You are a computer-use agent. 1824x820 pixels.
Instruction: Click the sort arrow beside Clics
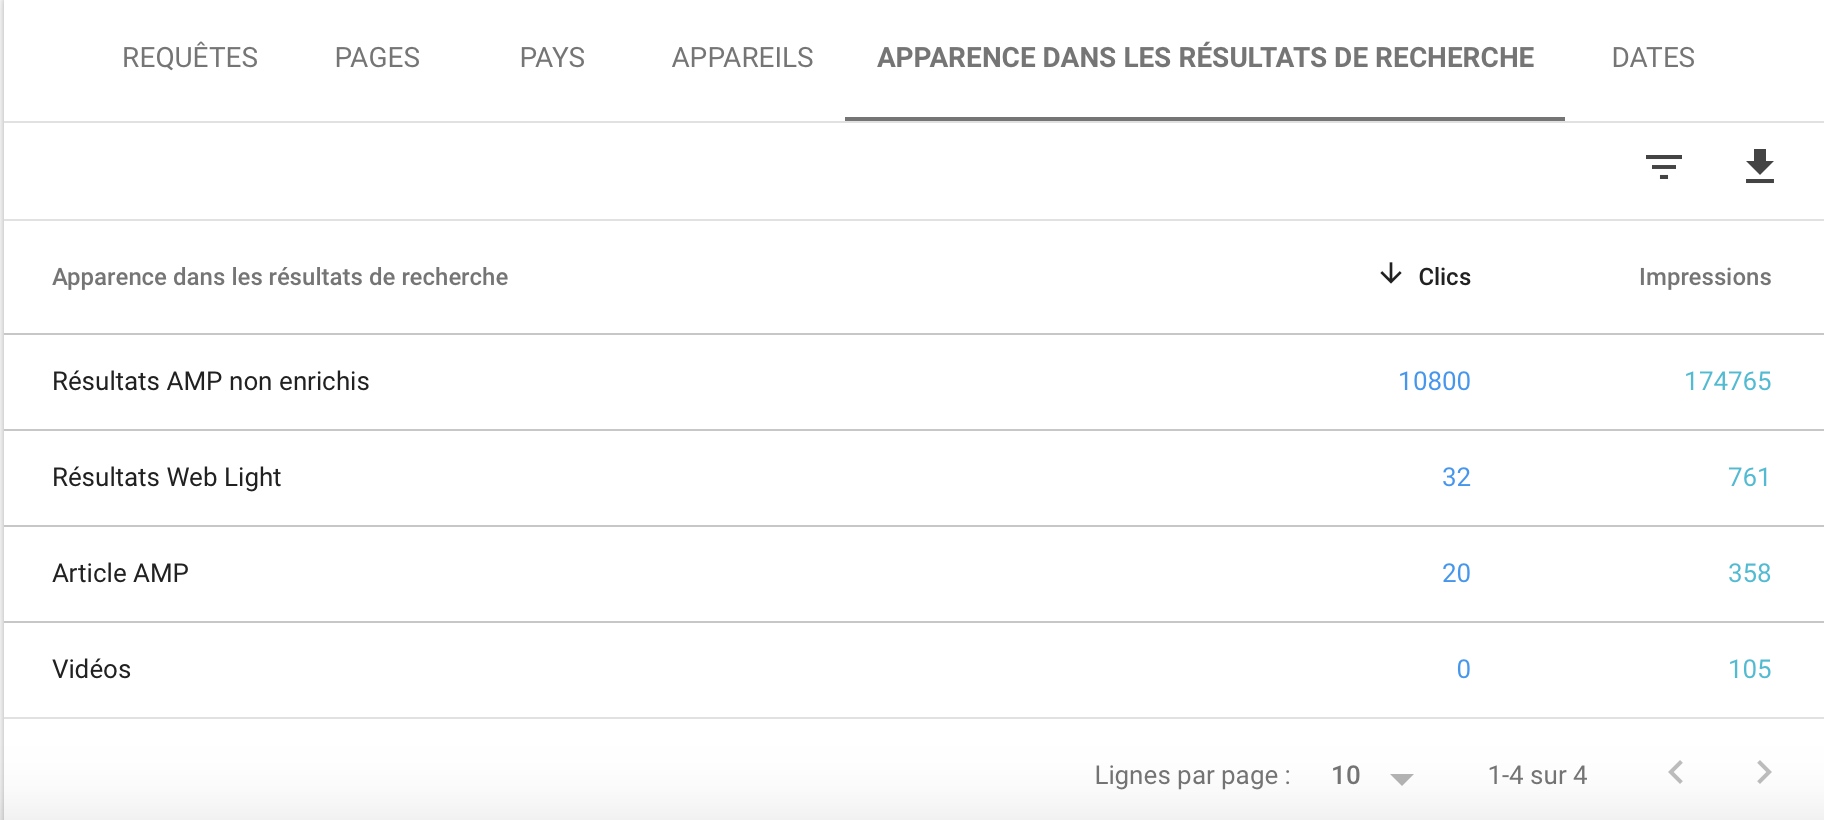[1390, 274]
